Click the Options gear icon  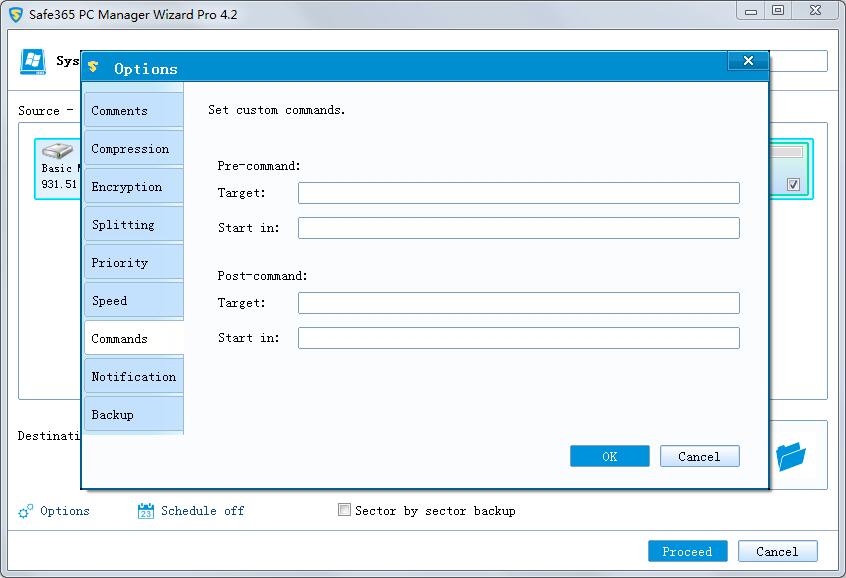point(26,511)
